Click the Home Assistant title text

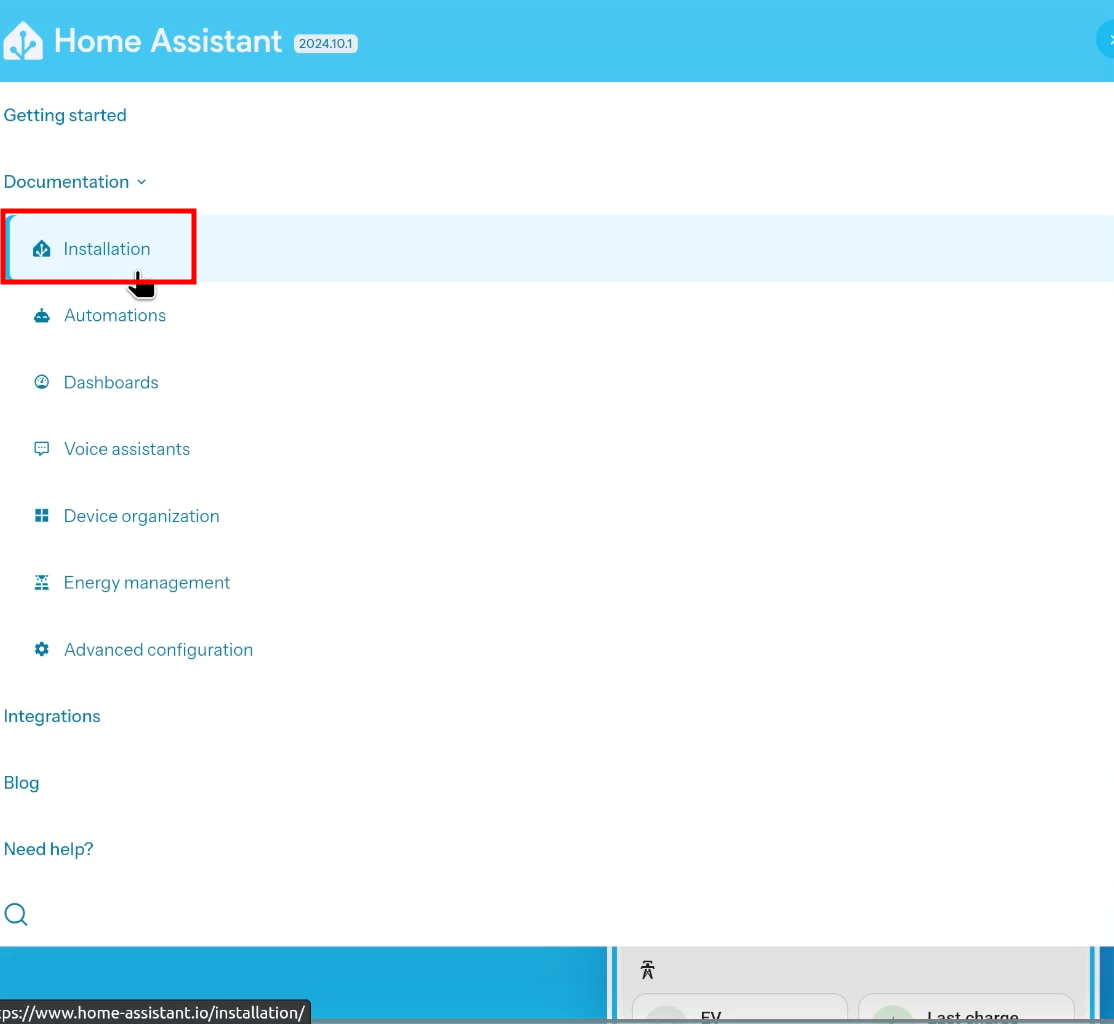click(x=168, y=41)
